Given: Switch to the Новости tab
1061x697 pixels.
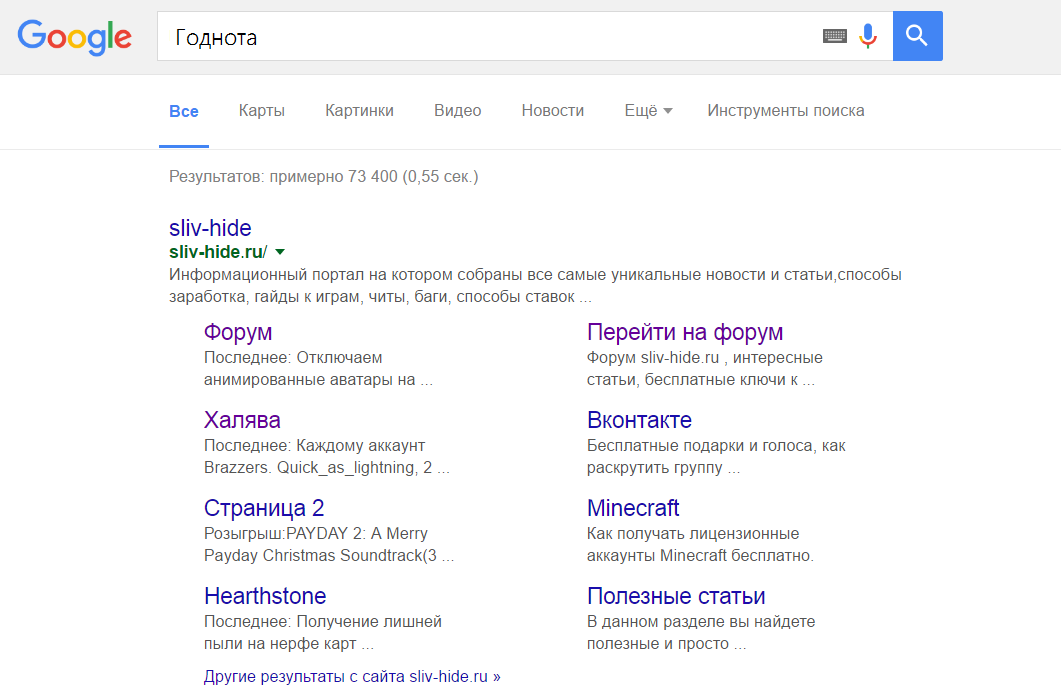Looking at the screenshot, I should (552, 110).
